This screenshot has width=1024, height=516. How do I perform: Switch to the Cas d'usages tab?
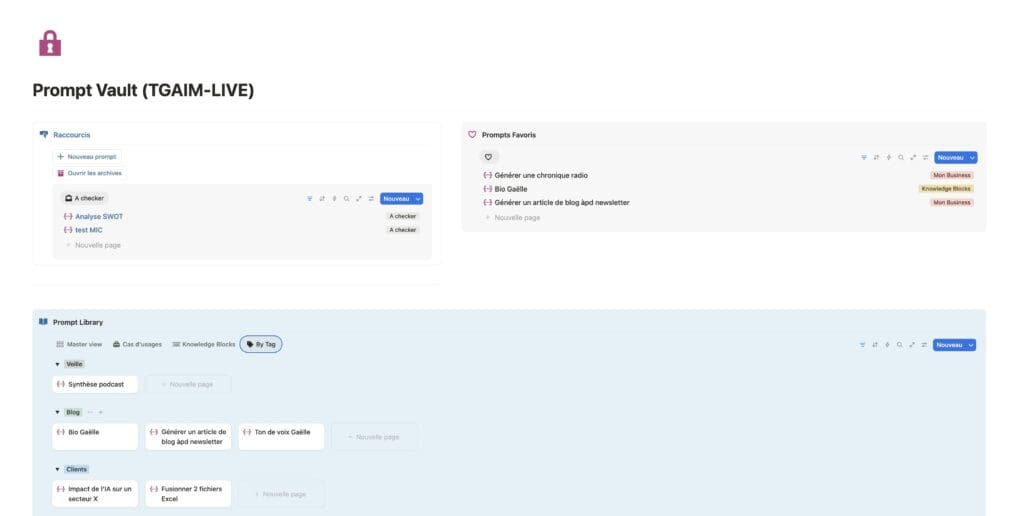[137, 344]
